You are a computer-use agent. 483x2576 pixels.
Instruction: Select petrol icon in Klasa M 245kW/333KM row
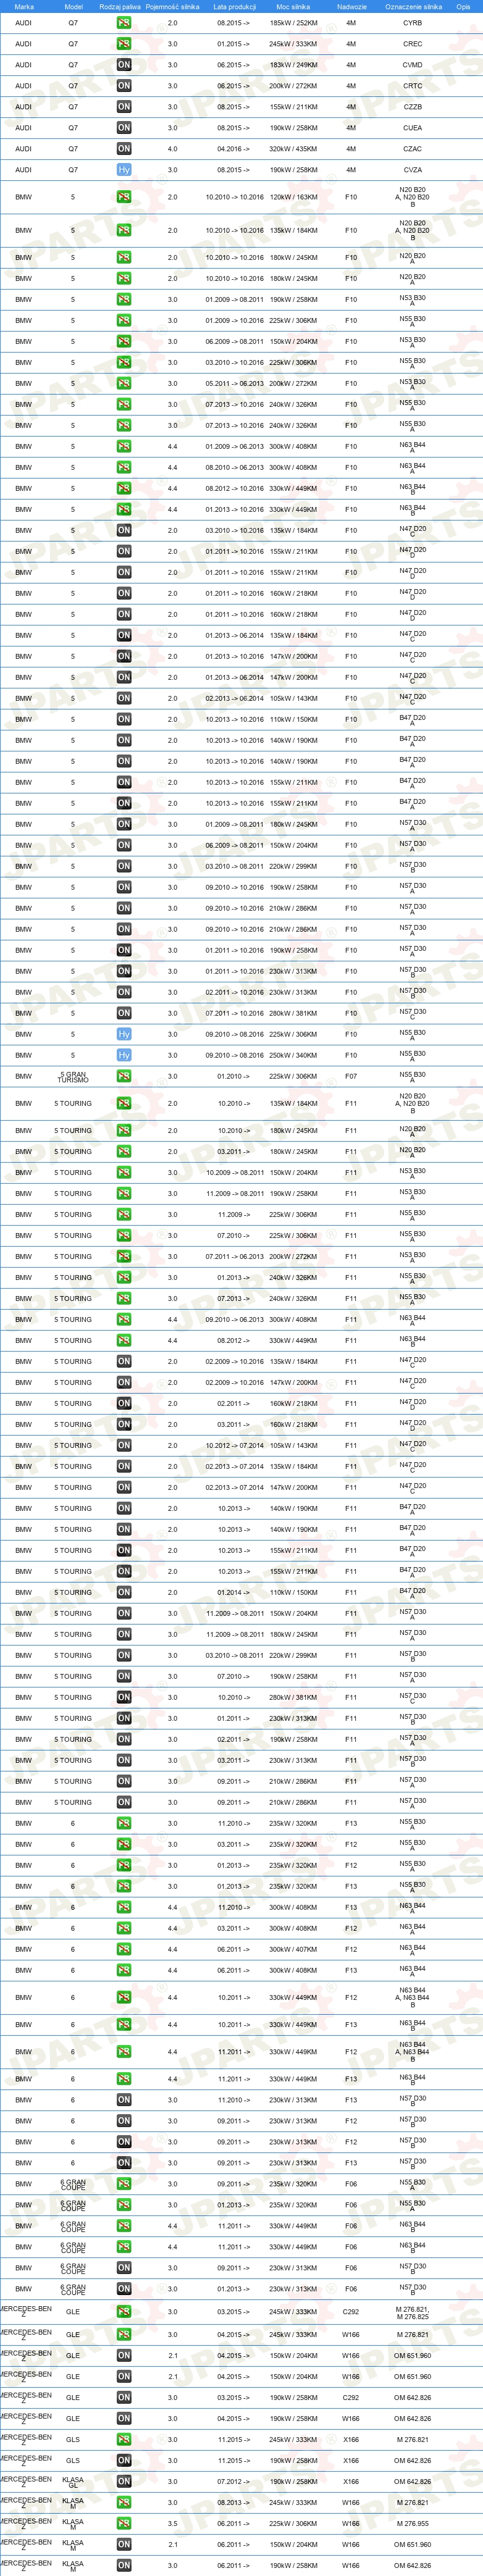tap(124, 2502)
